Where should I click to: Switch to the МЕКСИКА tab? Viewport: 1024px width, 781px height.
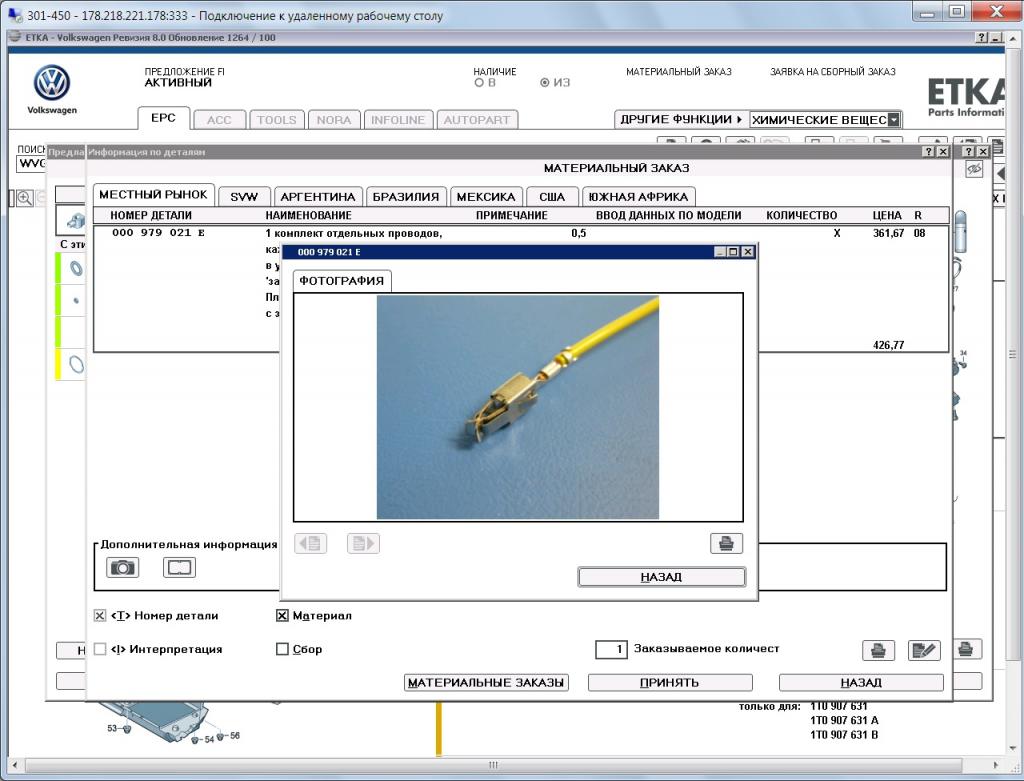point(485,197)
